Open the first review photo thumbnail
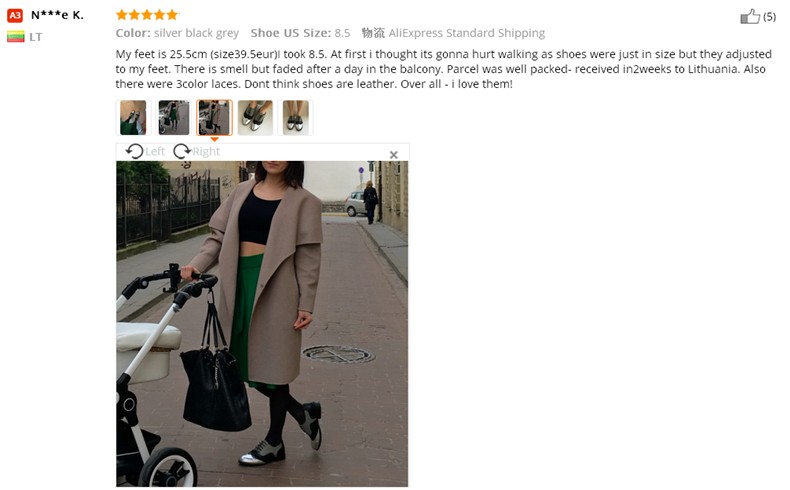This screenshot has height=490, width=790. click(x=134, y=117)
